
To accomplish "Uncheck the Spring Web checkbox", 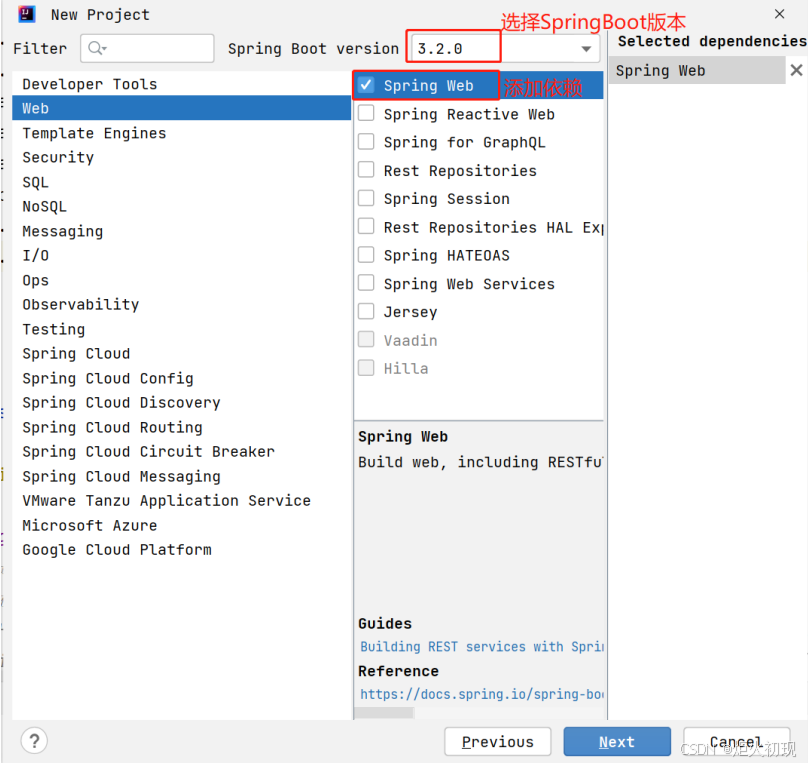I will pos(366,85).
